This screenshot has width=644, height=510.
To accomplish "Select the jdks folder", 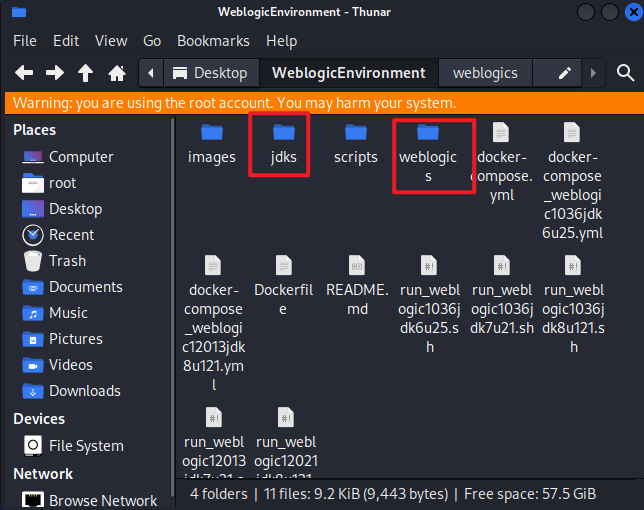I will pyautogui.click(x=283, y=144).
